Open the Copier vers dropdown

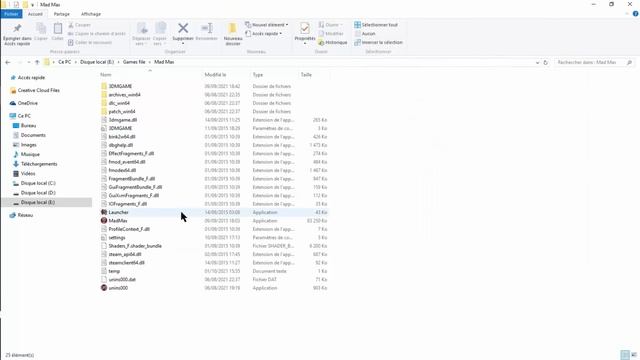pyautogui.click(x=160, y=34)
